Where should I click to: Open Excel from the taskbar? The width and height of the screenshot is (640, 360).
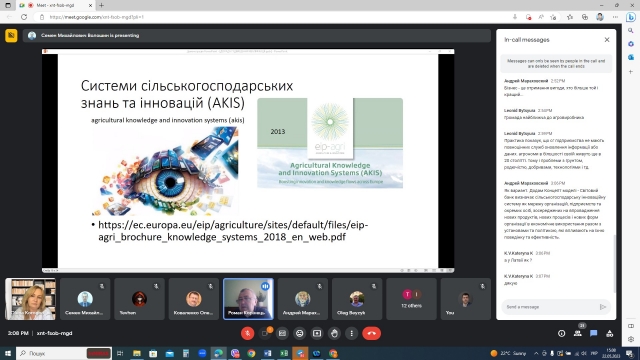click(x=284, y=353)
